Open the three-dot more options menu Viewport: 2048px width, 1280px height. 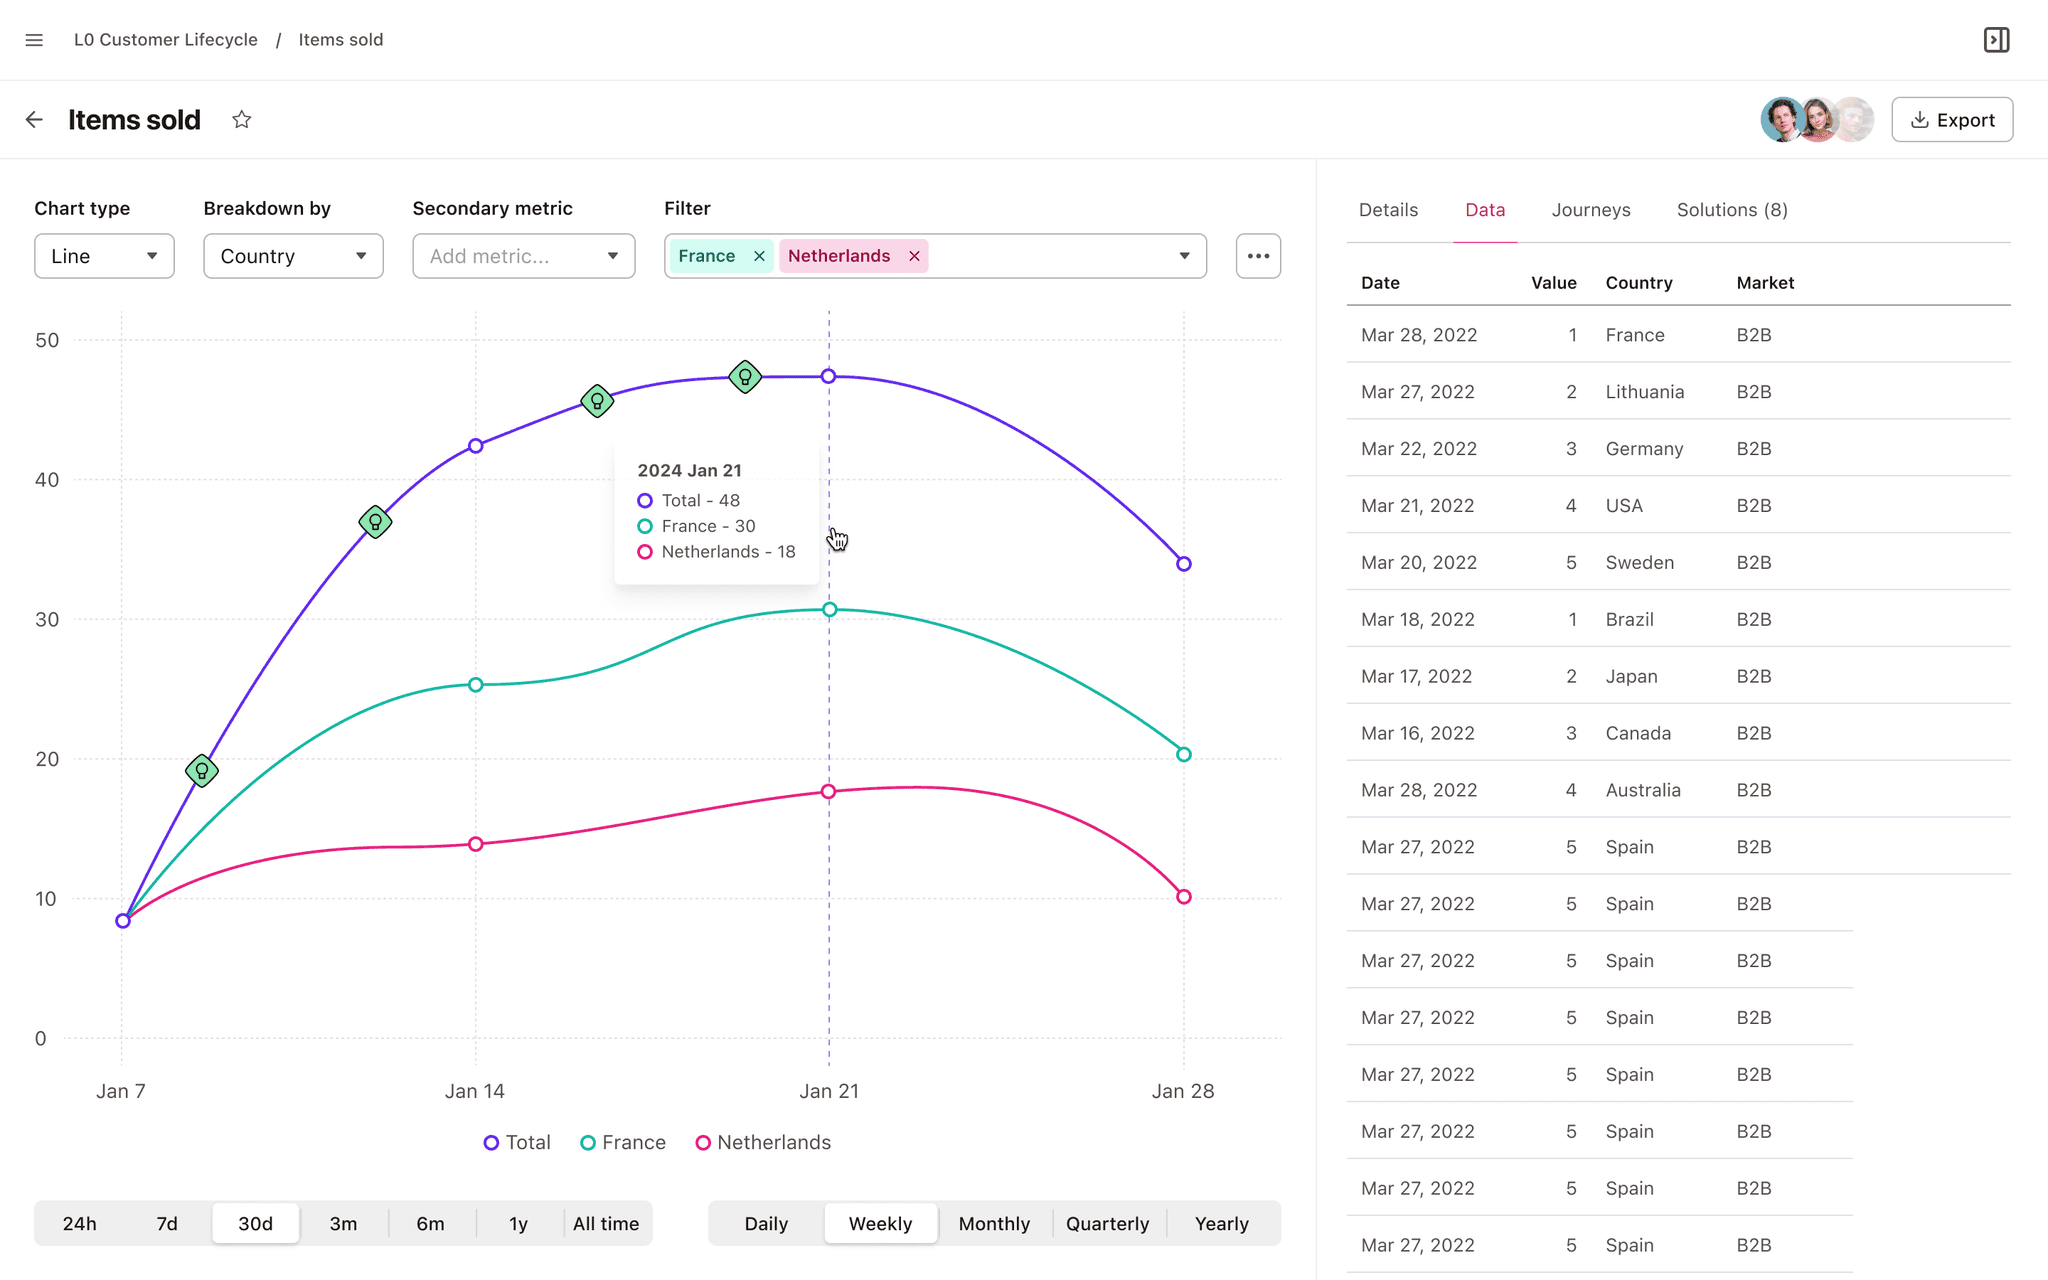point(1258,256)
